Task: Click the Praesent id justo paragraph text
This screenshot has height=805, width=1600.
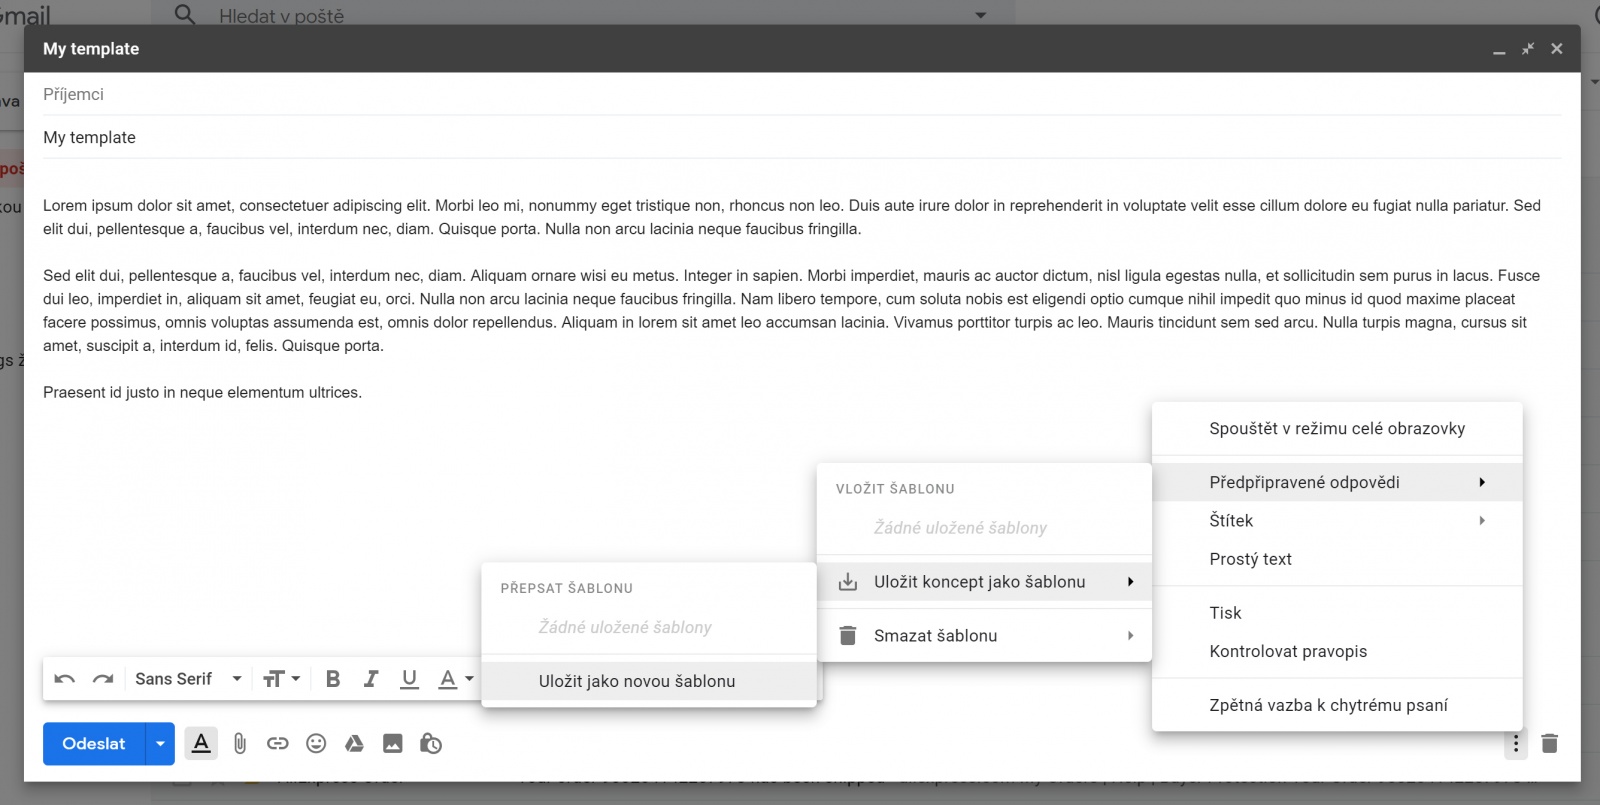Action: point(202,392)
